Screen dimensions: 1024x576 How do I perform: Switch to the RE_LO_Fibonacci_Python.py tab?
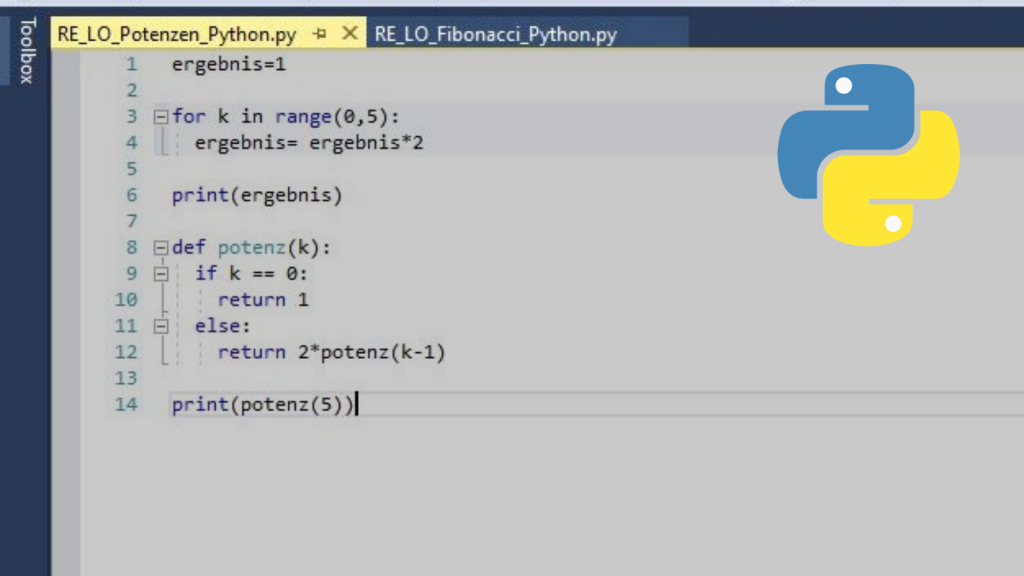495,34
